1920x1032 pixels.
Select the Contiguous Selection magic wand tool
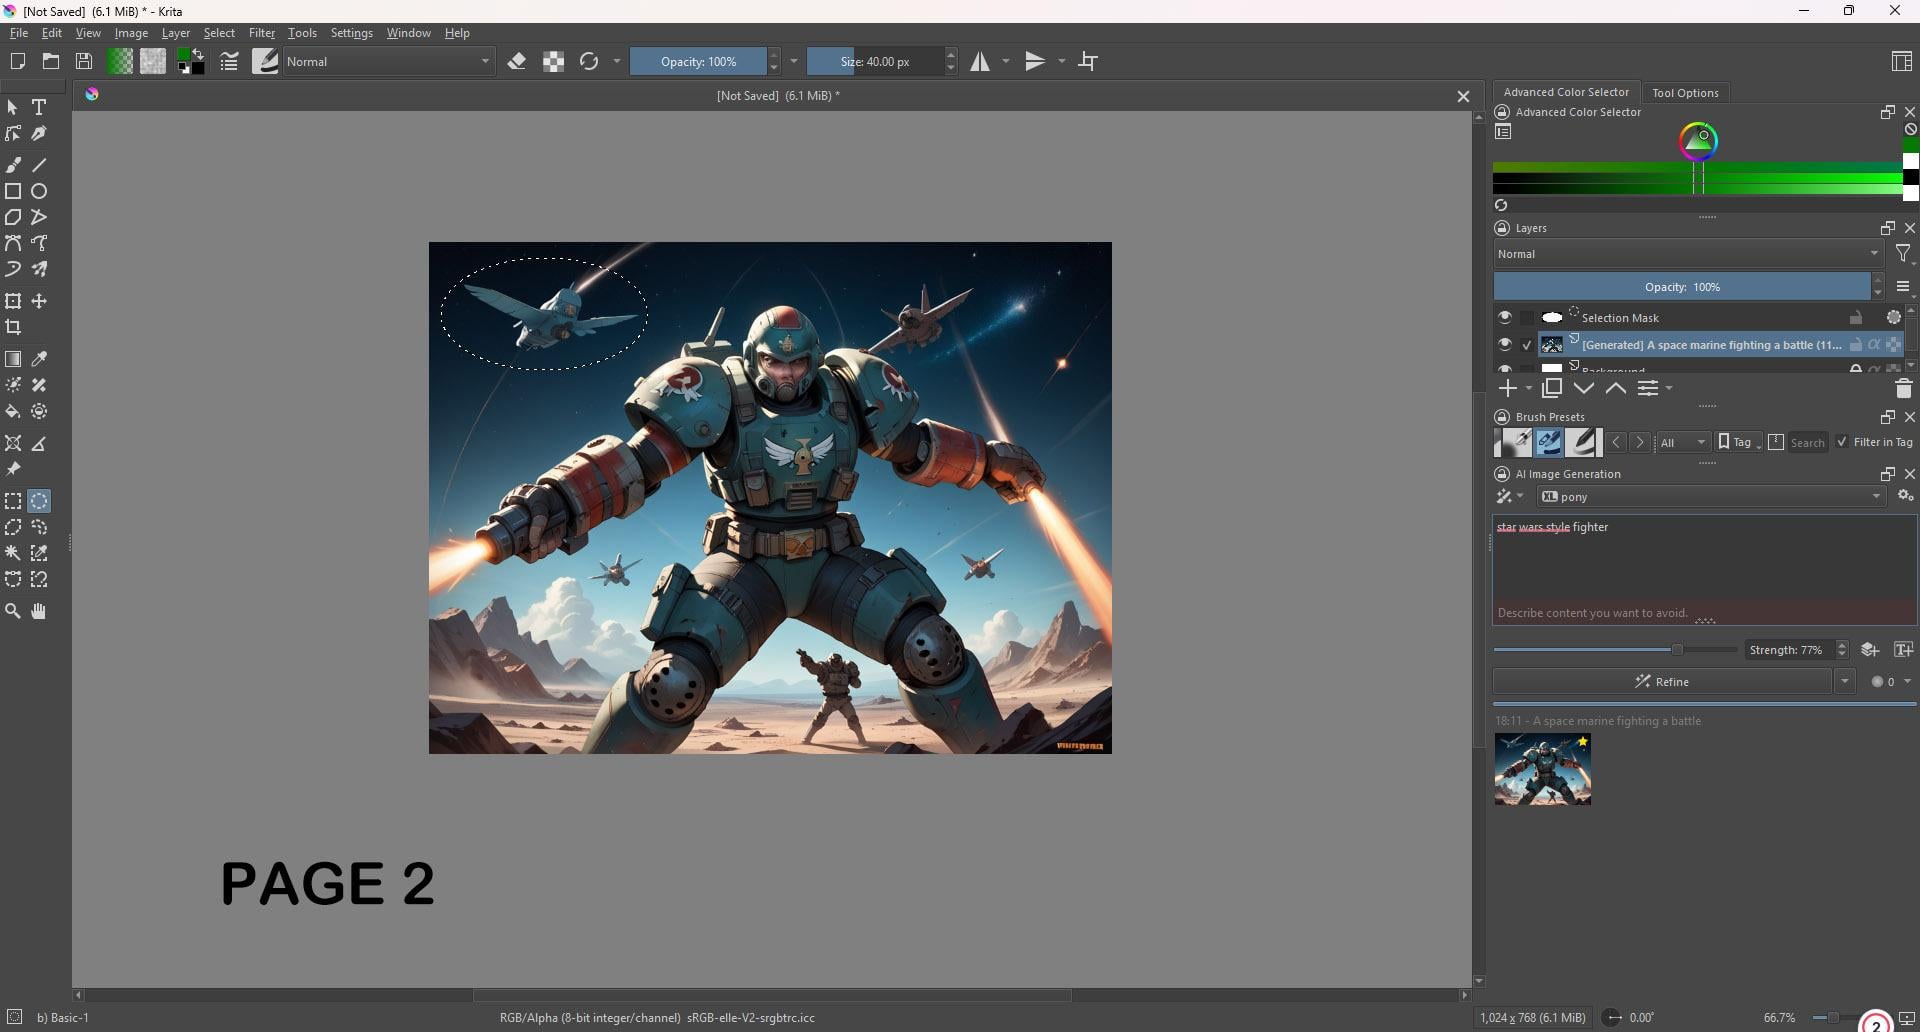(x=13, y=553)
